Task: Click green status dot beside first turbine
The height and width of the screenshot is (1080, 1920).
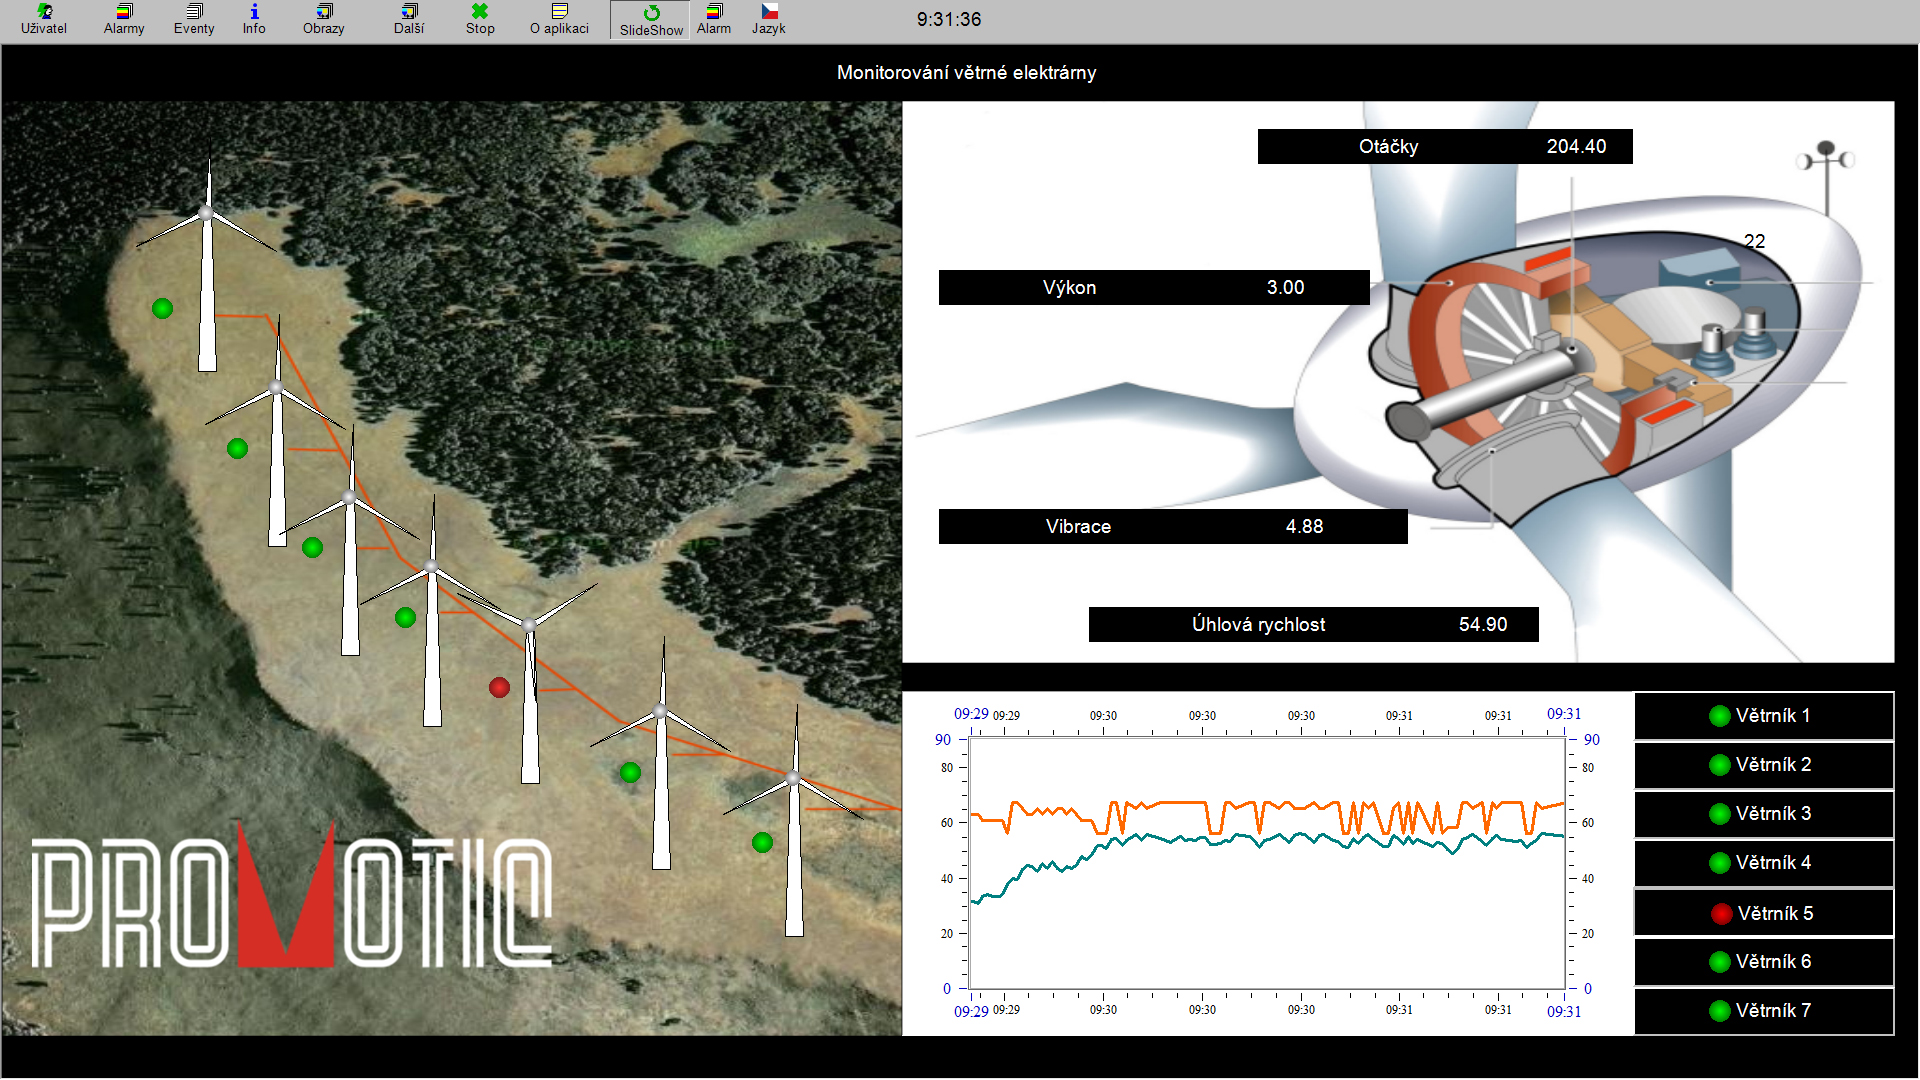Action: click(x=162, y=308)
